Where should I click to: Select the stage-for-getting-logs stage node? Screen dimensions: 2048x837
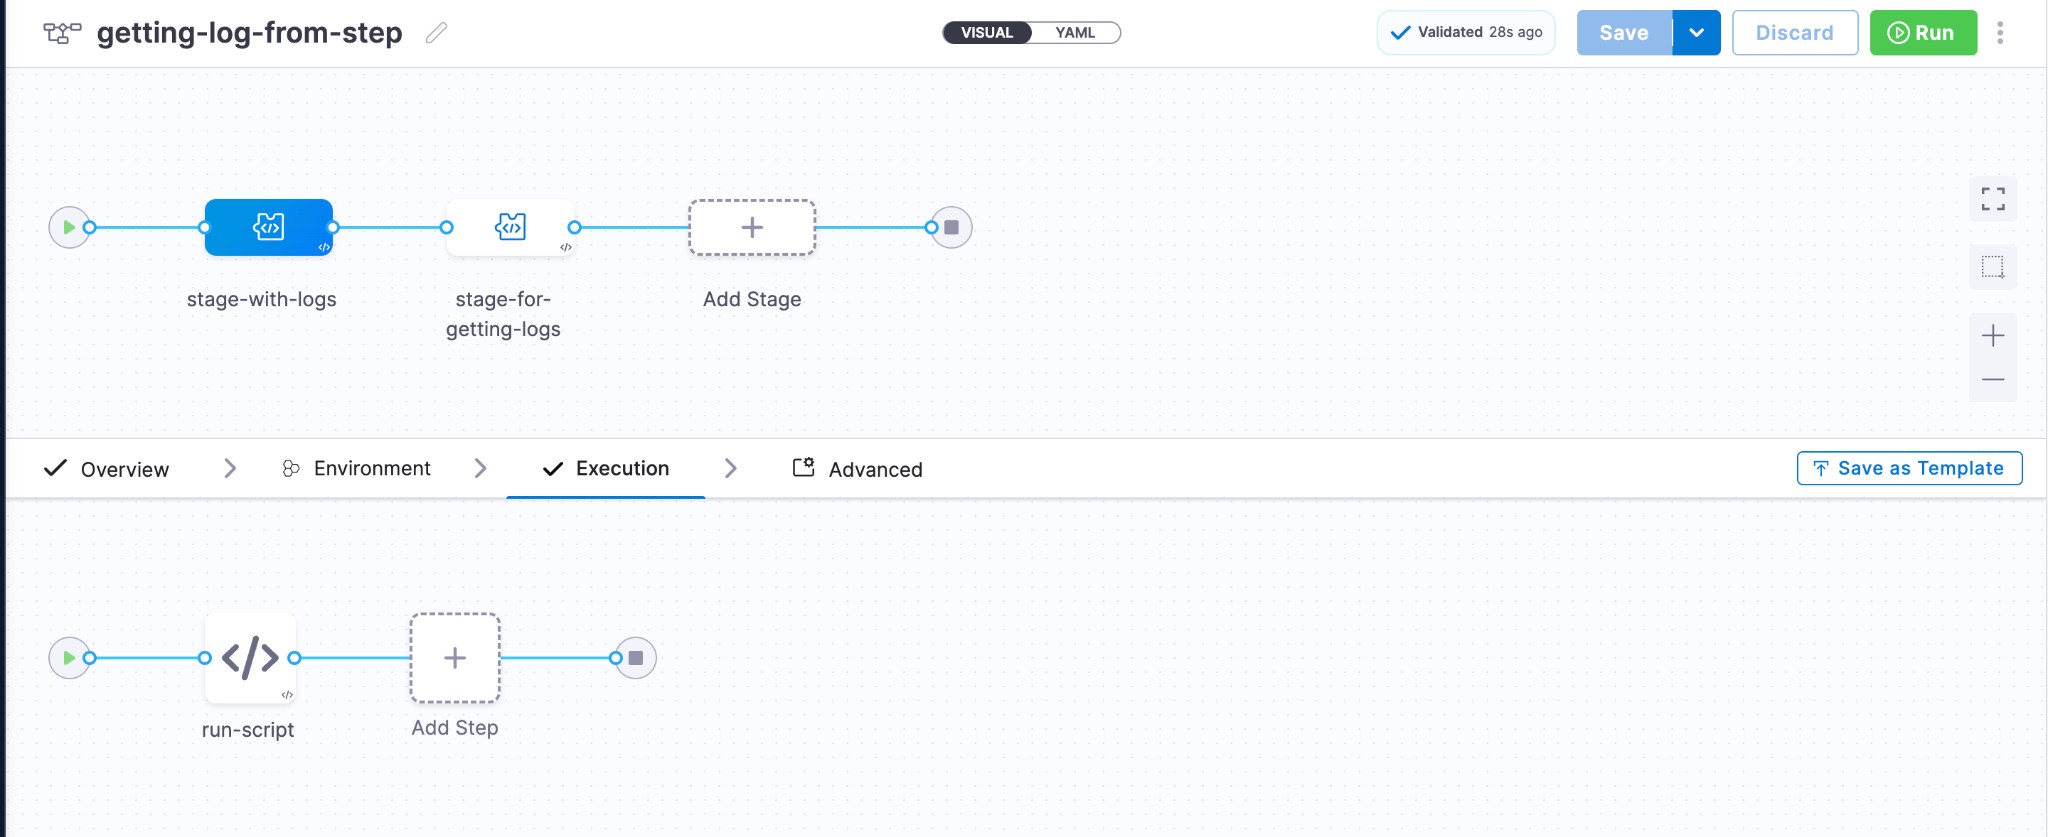pos(510,228)
